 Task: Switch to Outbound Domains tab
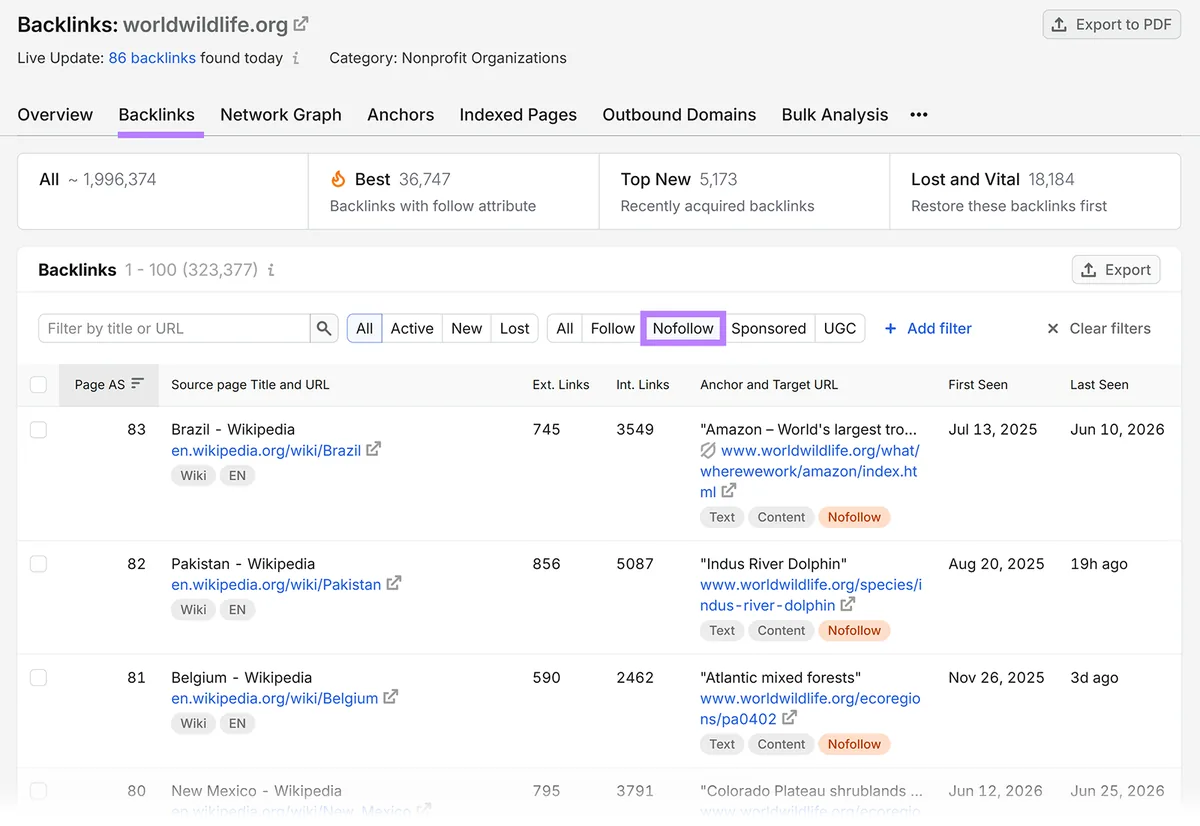(679, 115)
